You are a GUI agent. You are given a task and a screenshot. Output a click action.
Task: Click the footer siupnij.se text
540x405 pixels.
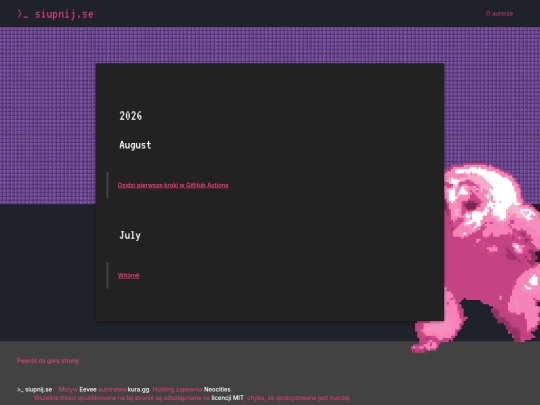(34, 390)
